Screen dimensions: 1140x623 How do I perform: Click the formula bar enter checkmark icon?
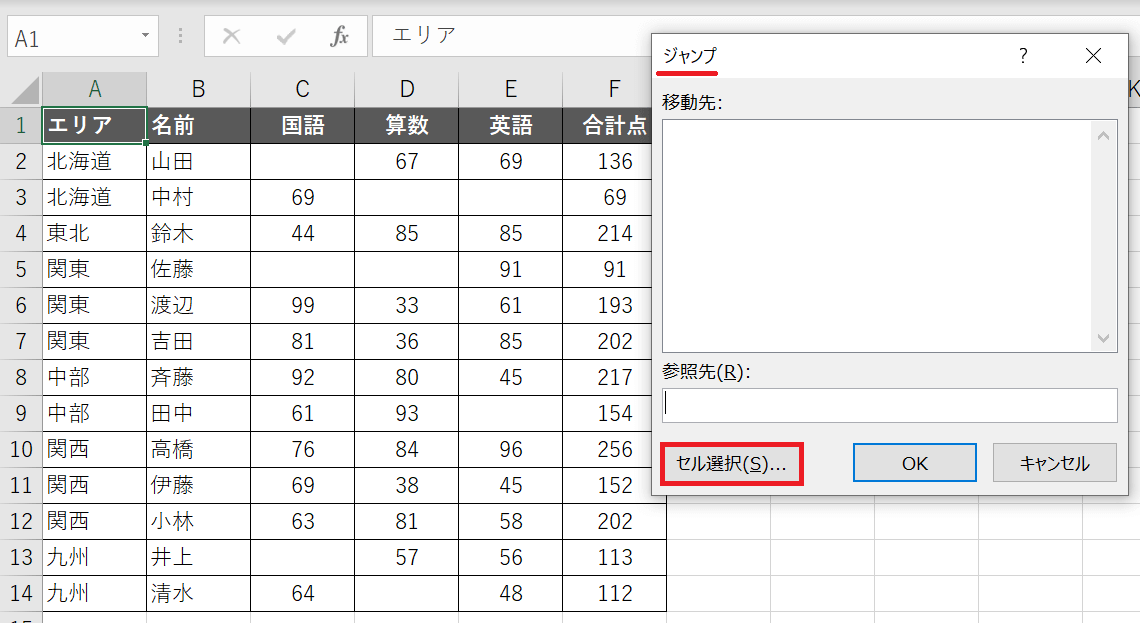click(286, 37)
